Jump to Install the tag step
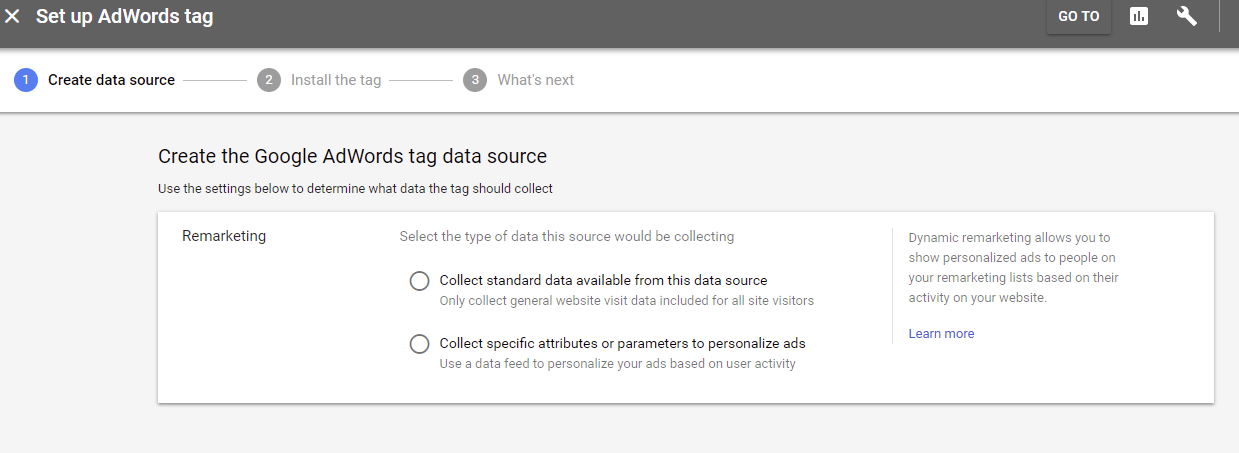 point(336,80)
